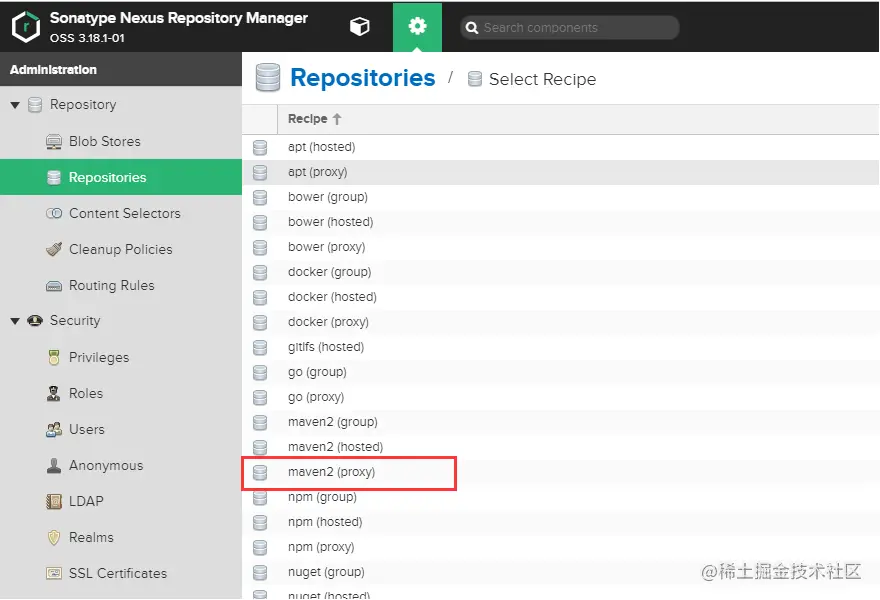The image size is (880, 600).
Task: Click the Repository database icon in sidebar
Action: [x=35, y=105]
